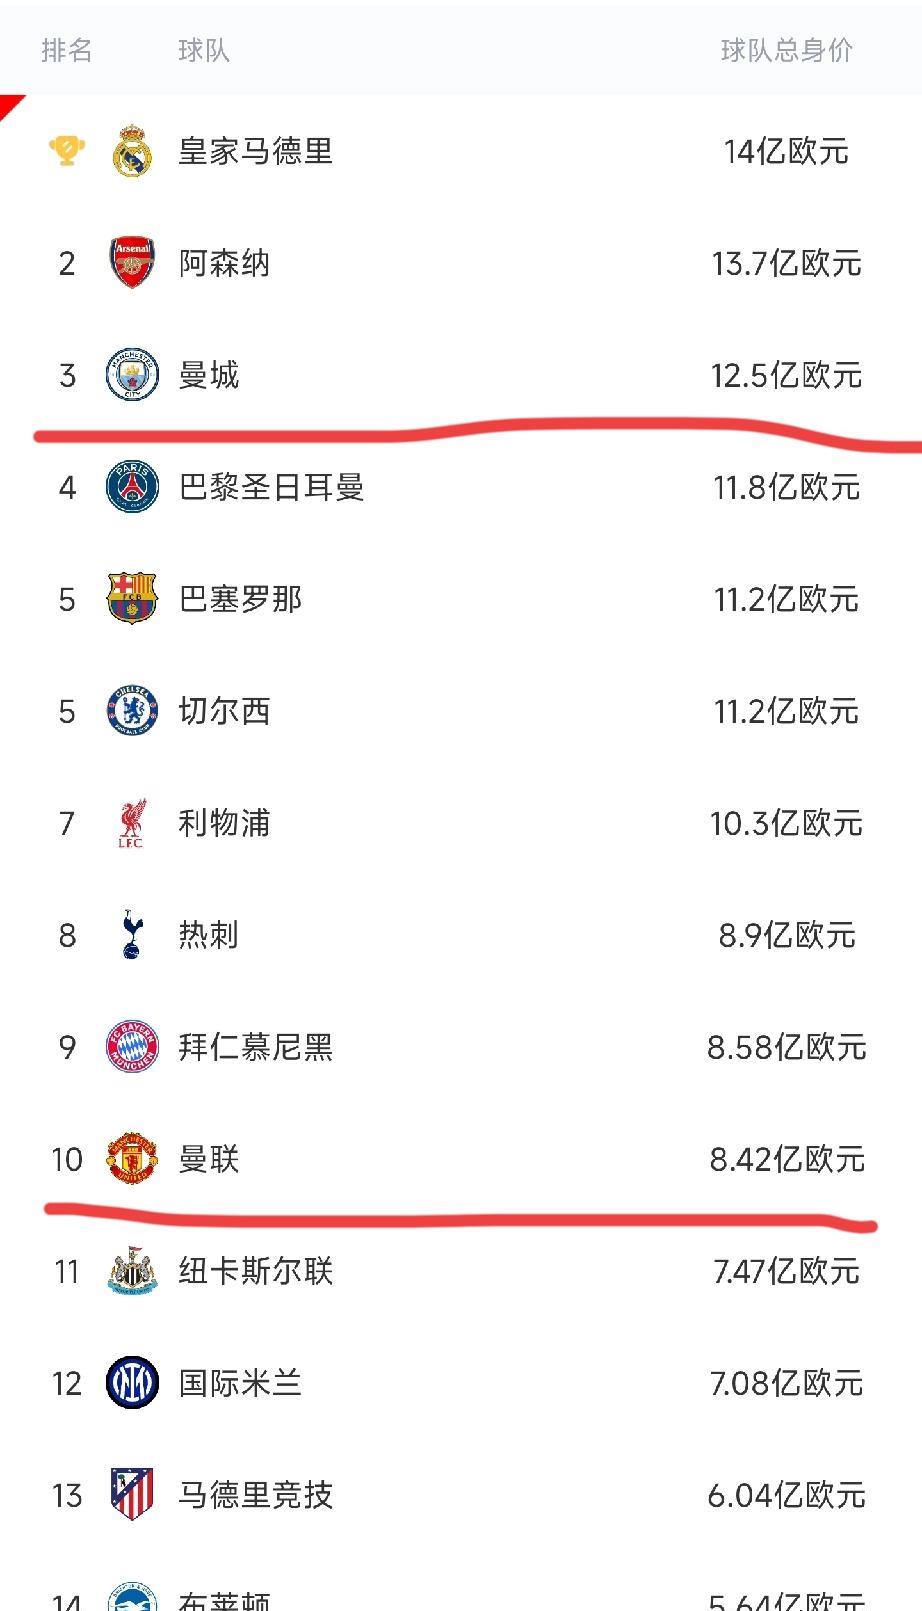
Task: Open team name 皇家马德里
Action: click(x=255, y=152)
